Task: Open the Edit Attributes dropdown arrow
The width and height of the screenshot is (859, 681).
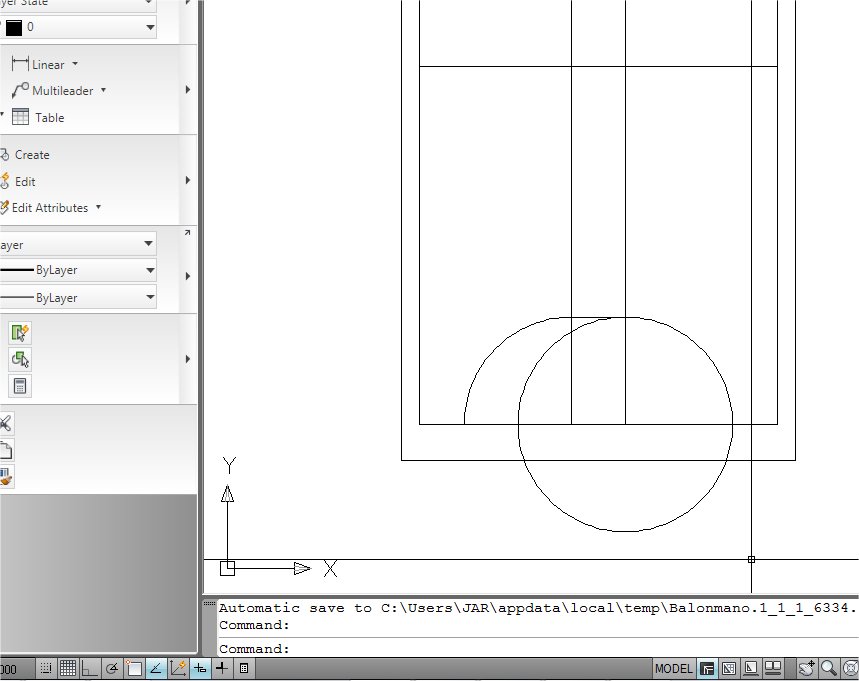Action: coord(99,207)
